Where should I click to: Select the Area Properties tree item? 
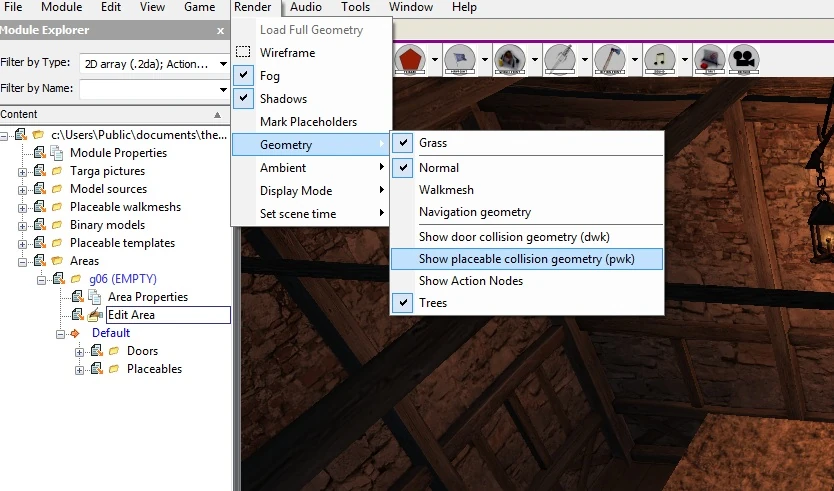(148, 297)
